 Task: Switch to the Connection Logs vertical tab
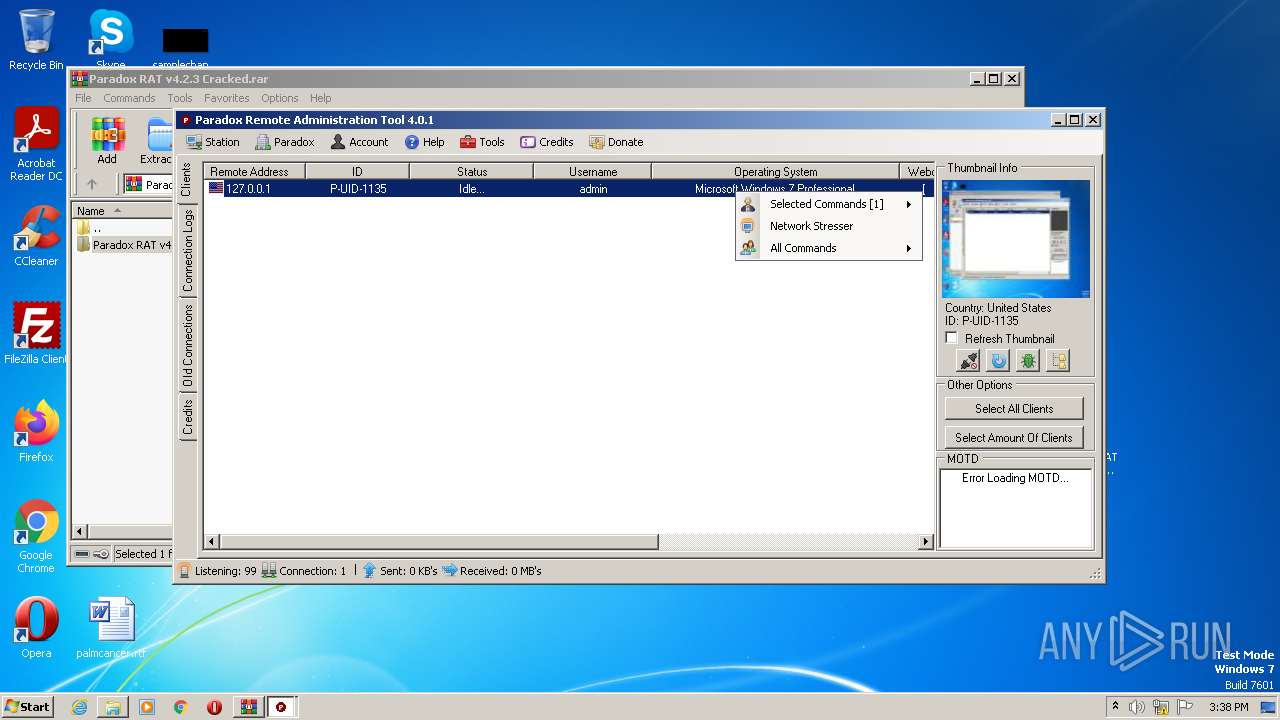pos(187,250)
